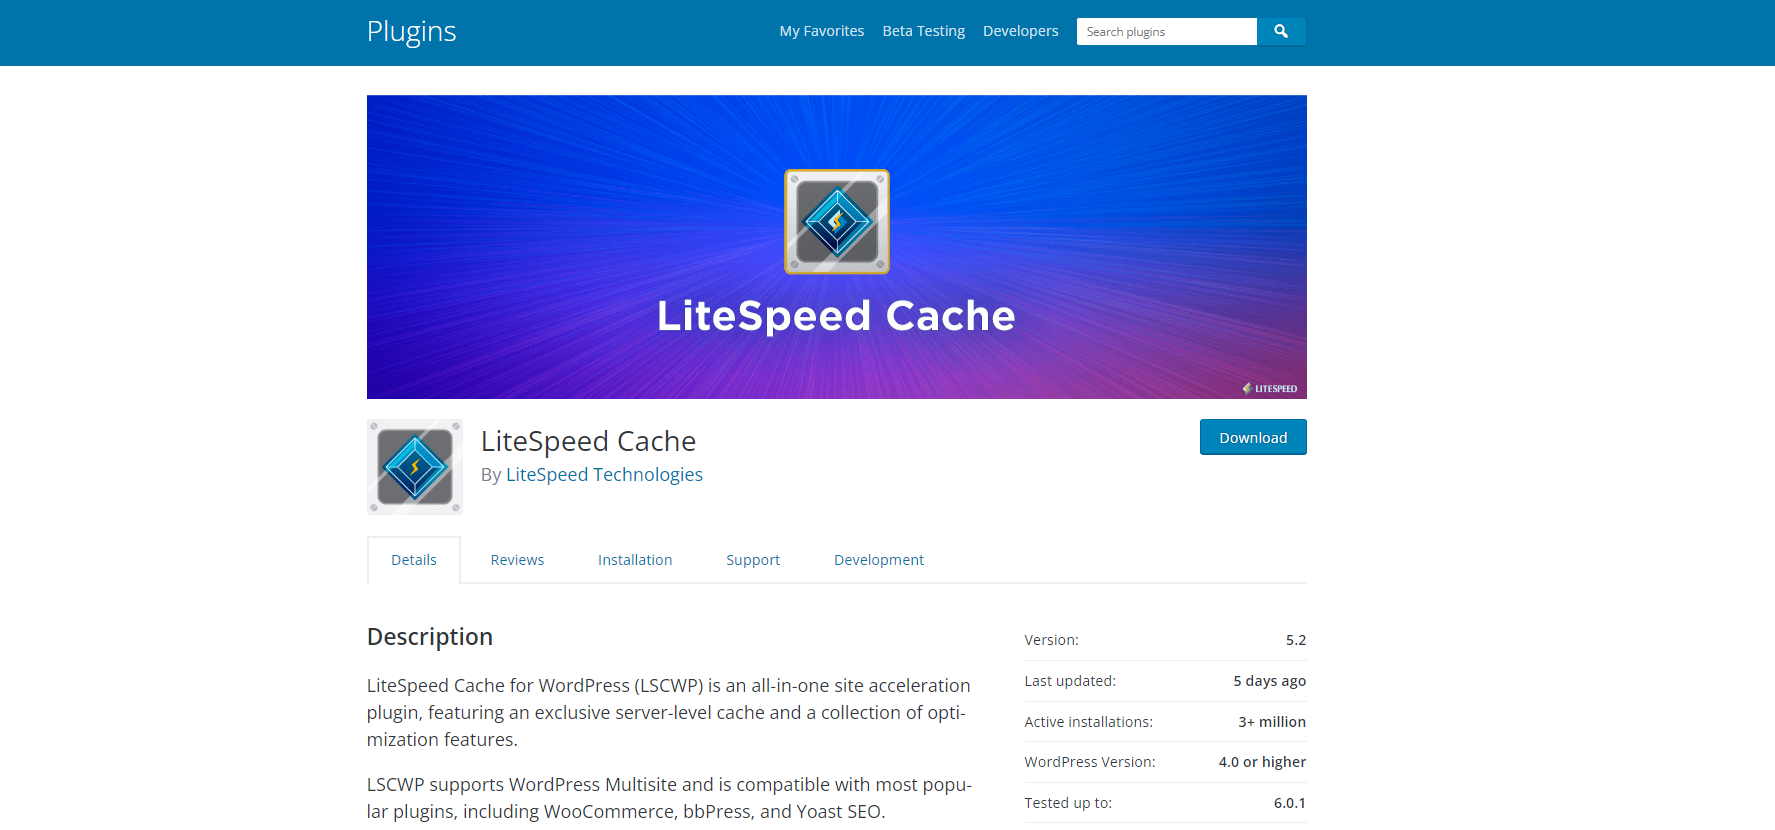Click the tested up to value 6.0.1
The image size is (1775, 830).
tap(1290, 803)
